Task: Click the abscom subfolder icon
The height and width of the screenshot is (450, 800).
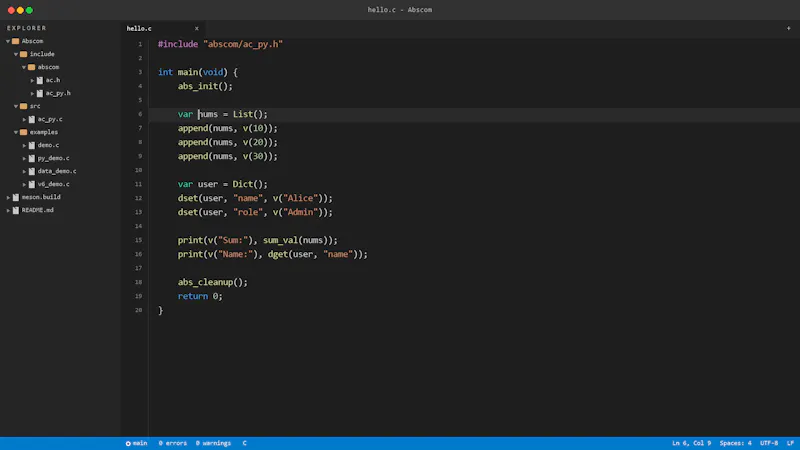Action: point(32,67)
